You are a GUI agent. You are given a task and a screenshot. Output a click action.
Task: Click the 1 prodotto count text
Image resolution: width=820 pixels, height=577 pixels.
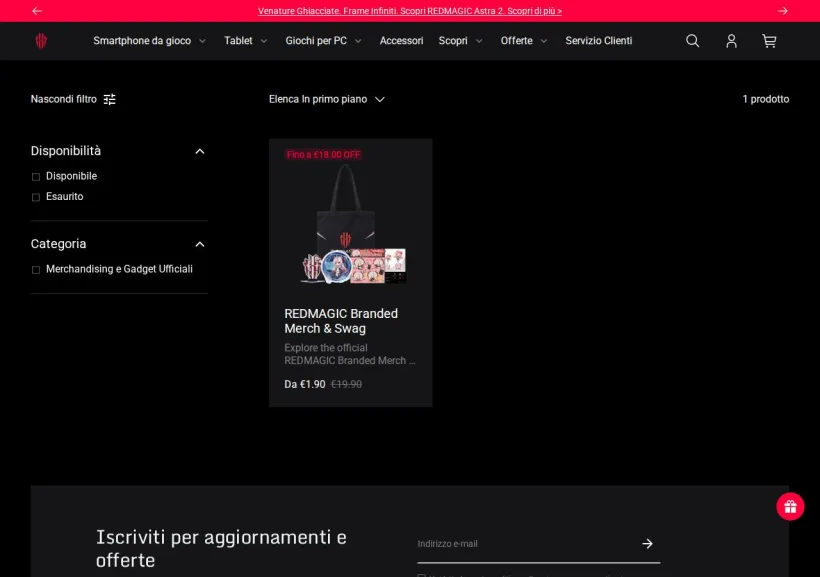pyautogui.click(x=766, y=99)
